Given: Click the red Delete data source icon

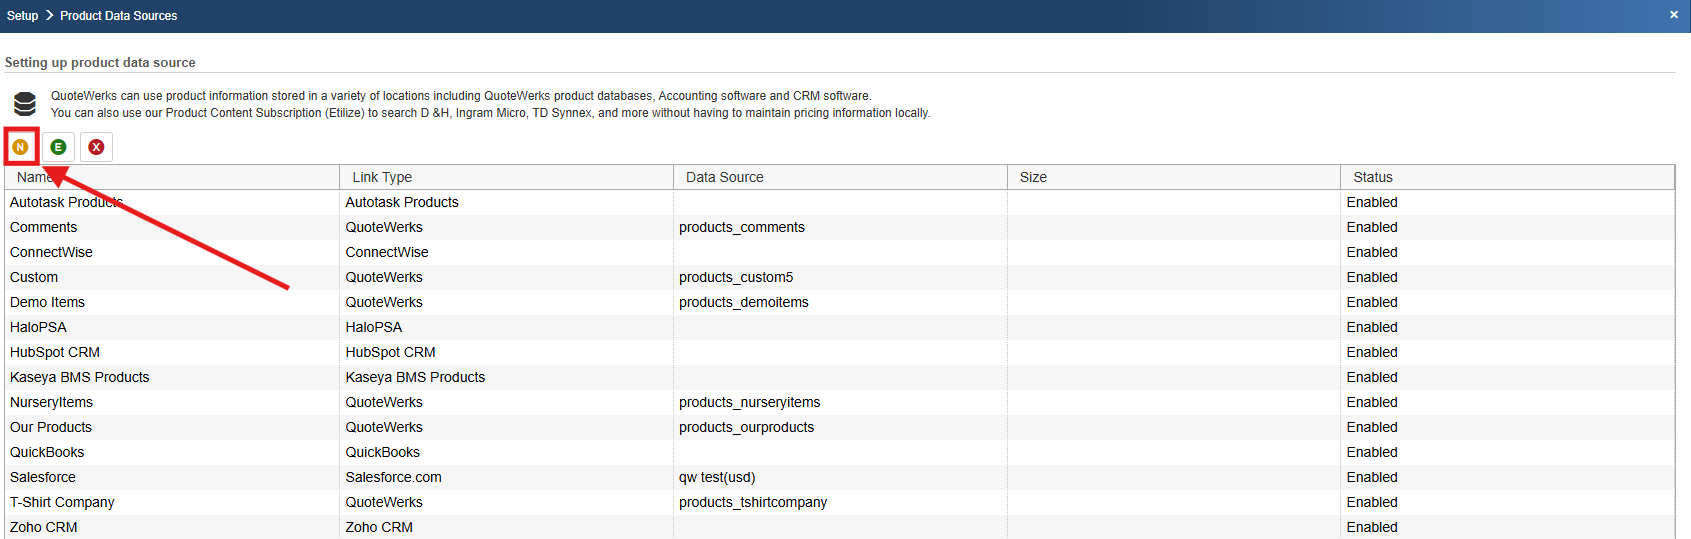Looking at the screenshot, I should pyautogui.click(x=96, y=147).
